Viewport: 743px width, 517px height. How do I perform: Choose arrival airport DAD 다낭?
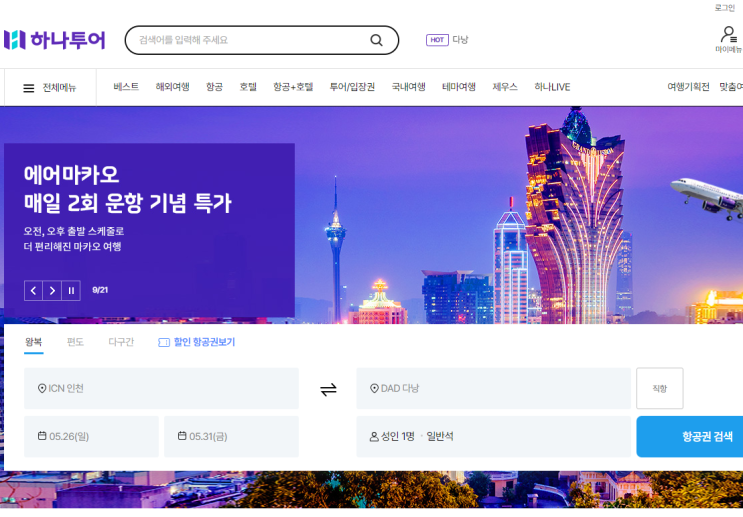(x=494, y=389)
